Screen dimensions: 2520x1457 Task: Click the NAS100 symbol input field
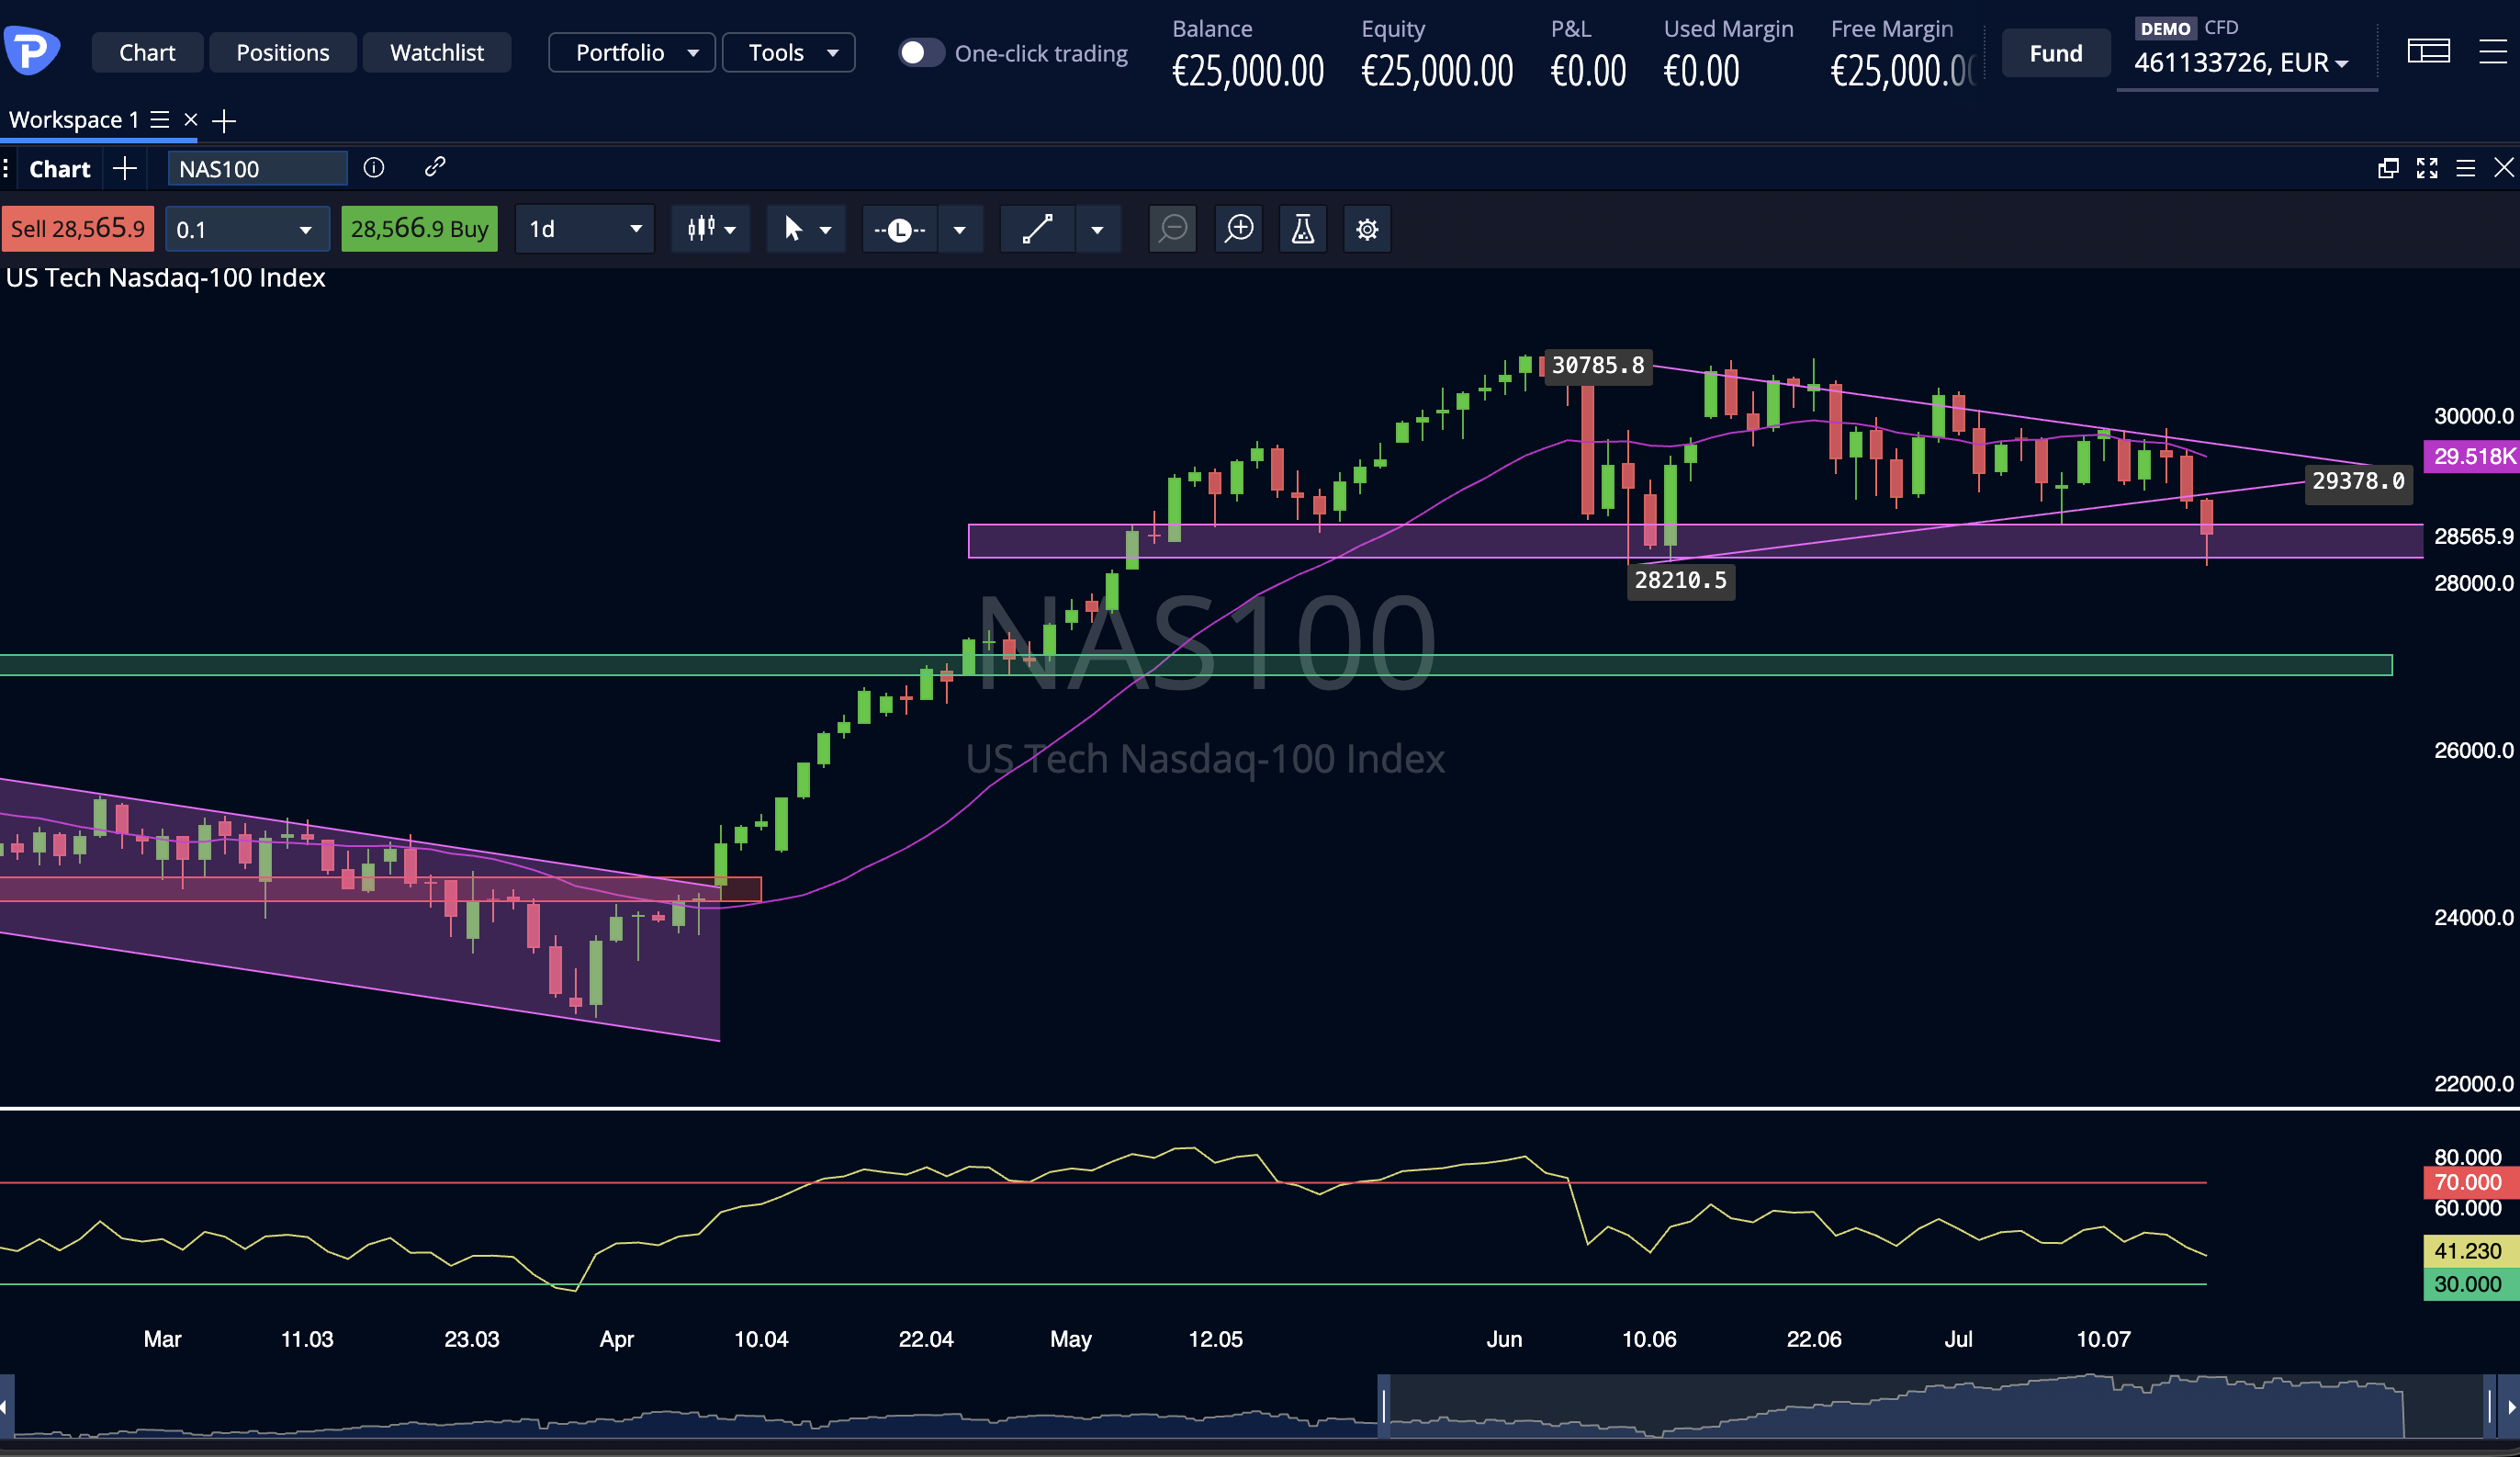257,168
